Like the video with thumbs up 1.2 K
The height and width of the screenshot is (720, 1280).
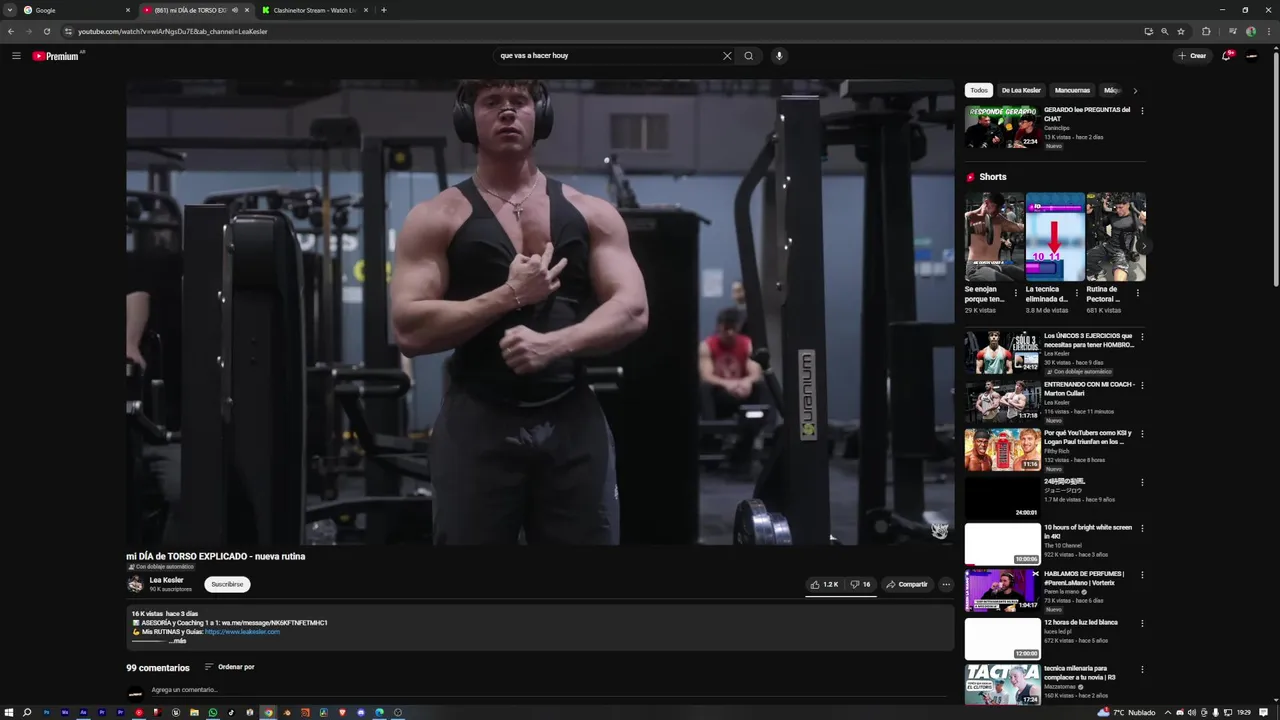point(824,584)
